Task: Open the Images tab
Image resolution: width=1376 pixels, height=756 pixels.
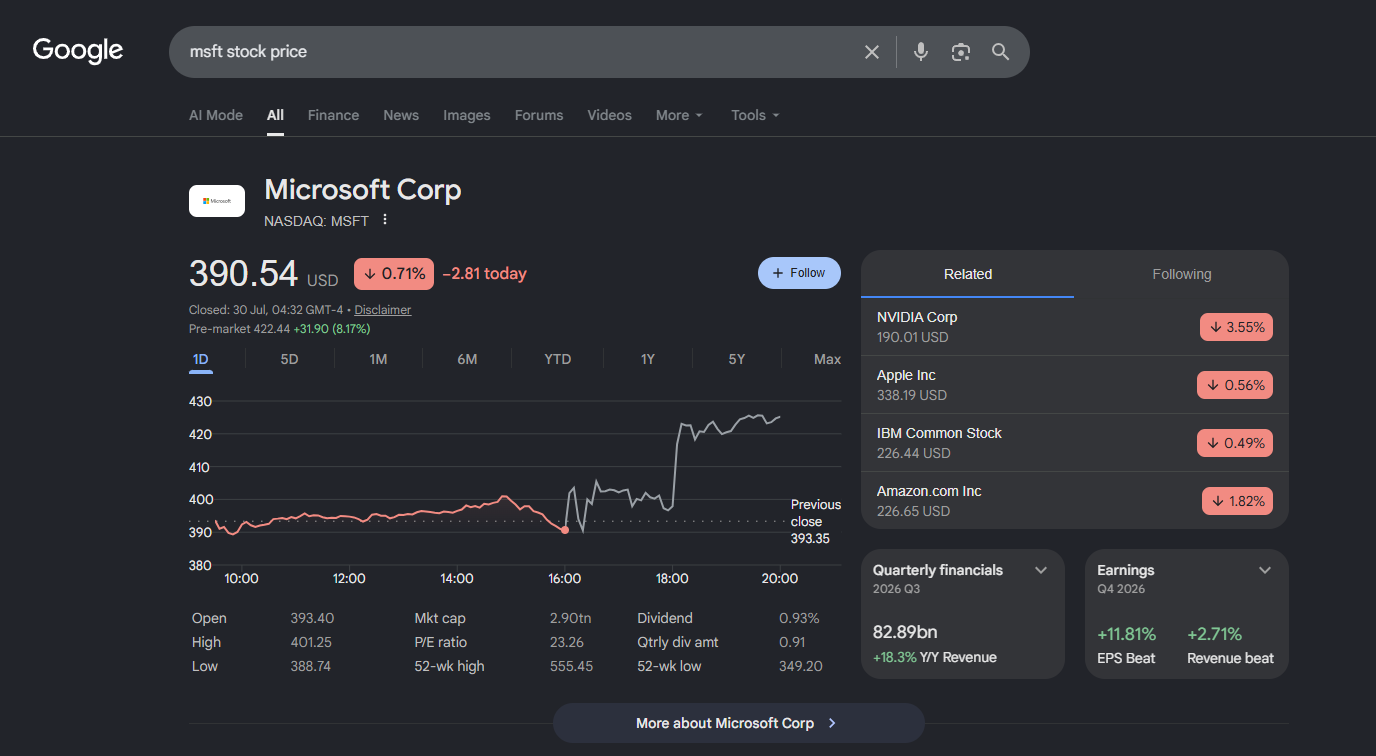Action: (x=467, y=115)
